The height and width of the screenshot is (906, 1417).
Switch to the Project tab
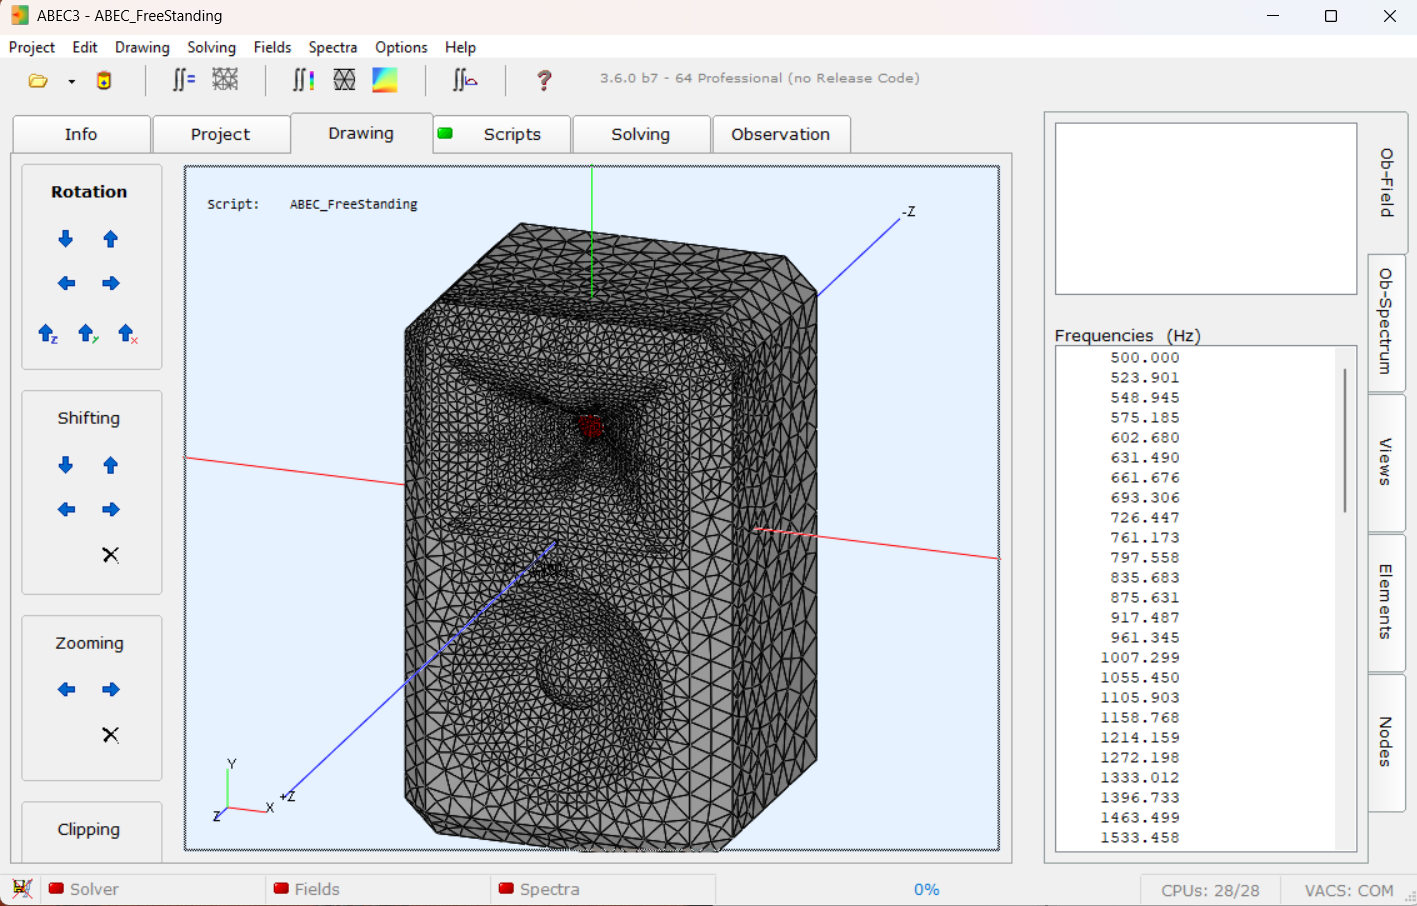[220, 134]
